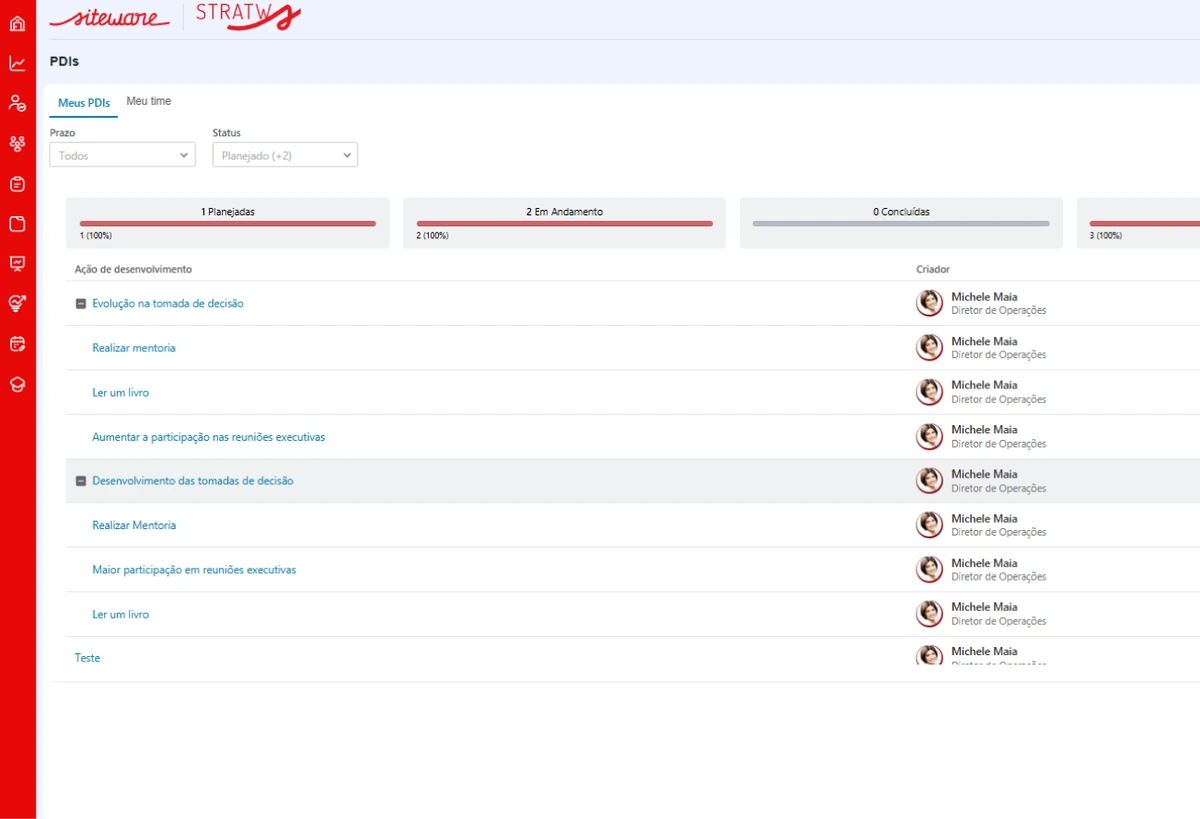1200x819 pixels.
Task: Click the clipboard icon in the sidebar
Action: (17, 184)
